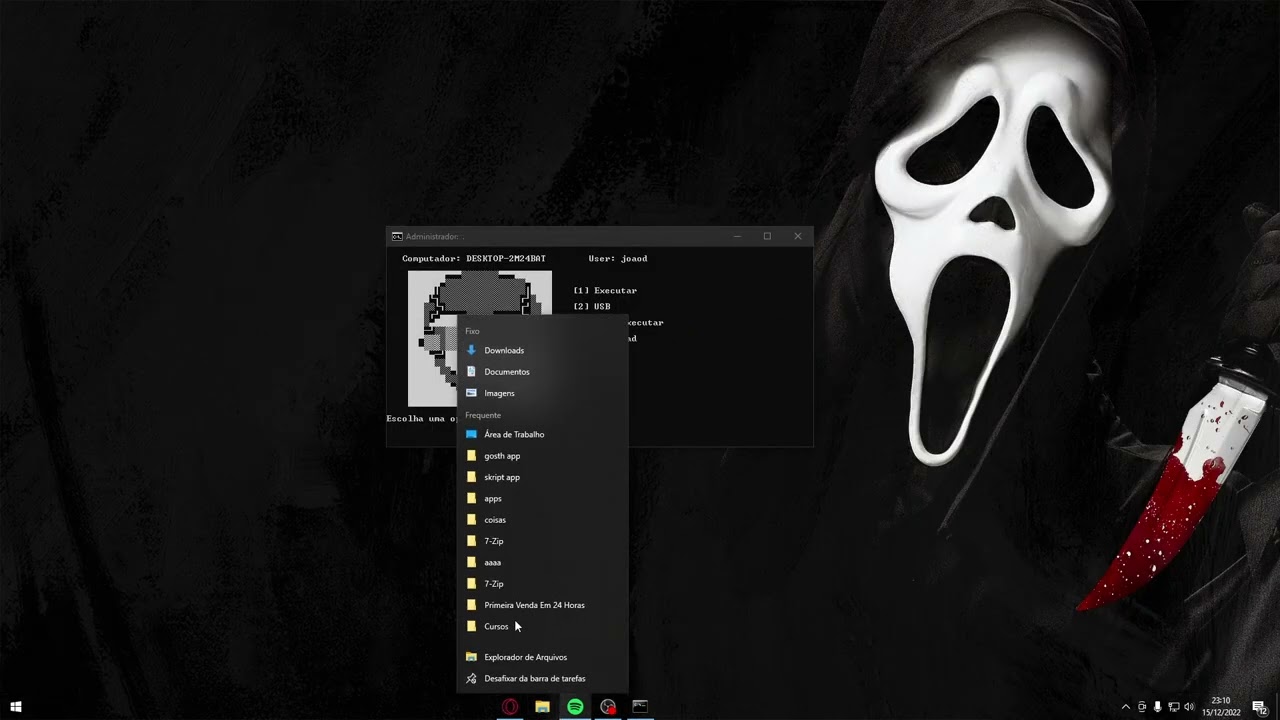
Task: Open Spotify from the taskbar
Action: tap(575, 707)
